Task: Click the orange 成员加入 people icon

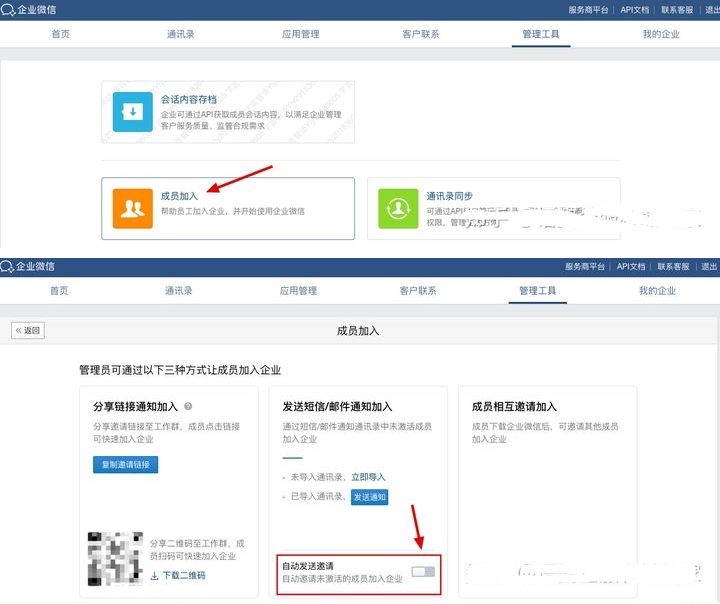Action: [x=132, y=208]
